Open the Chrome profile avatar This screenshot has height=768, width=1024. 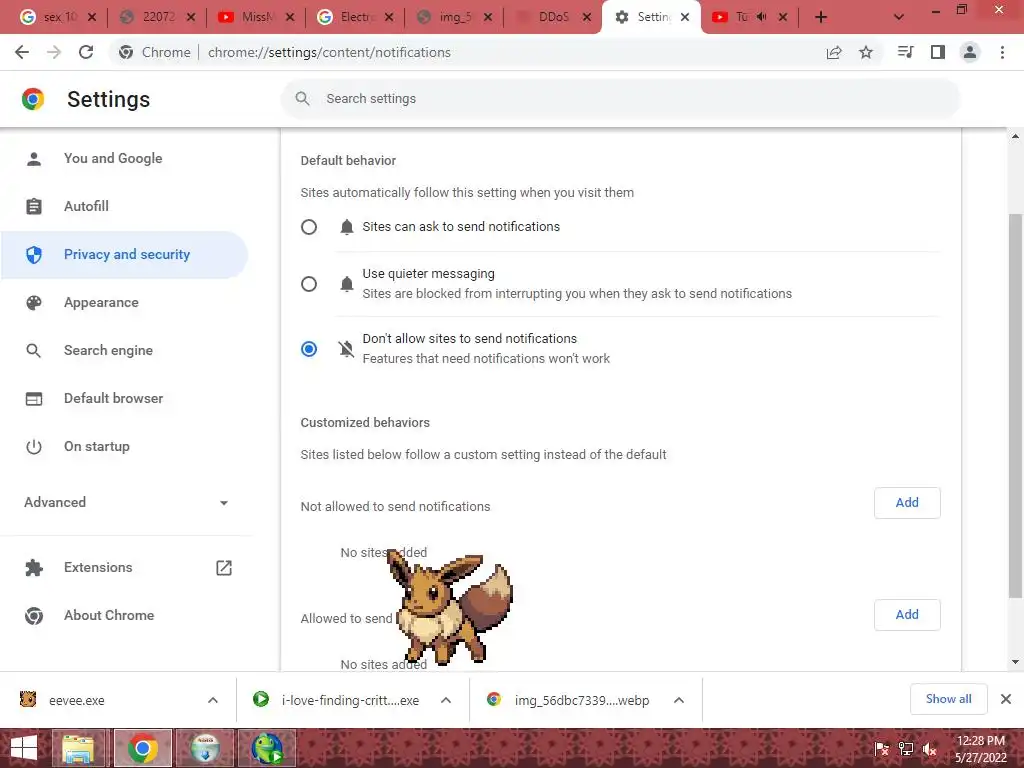click(x=970, y=52)
